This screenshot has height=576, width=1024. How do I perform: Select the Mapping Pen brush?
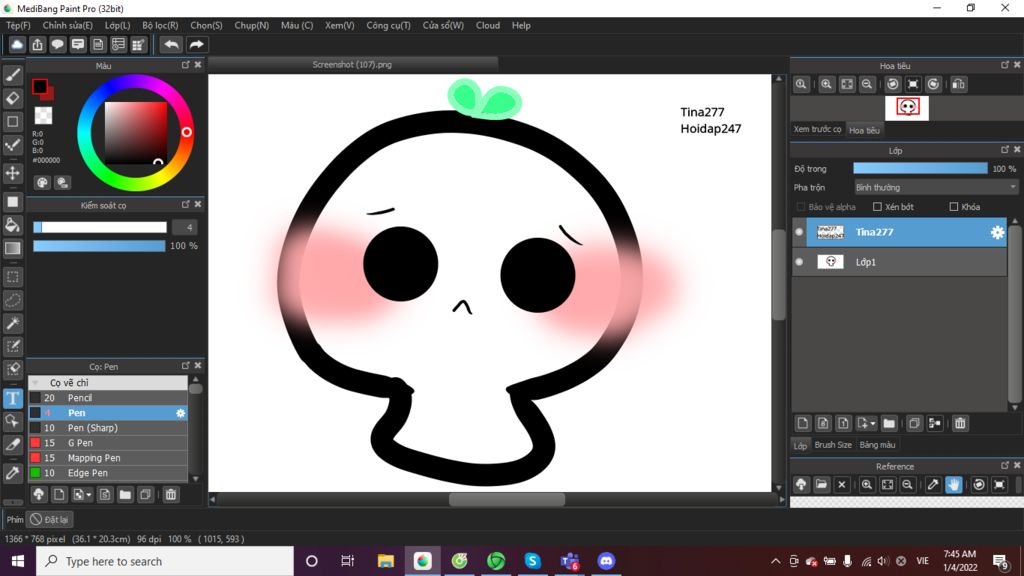(108, 458)
